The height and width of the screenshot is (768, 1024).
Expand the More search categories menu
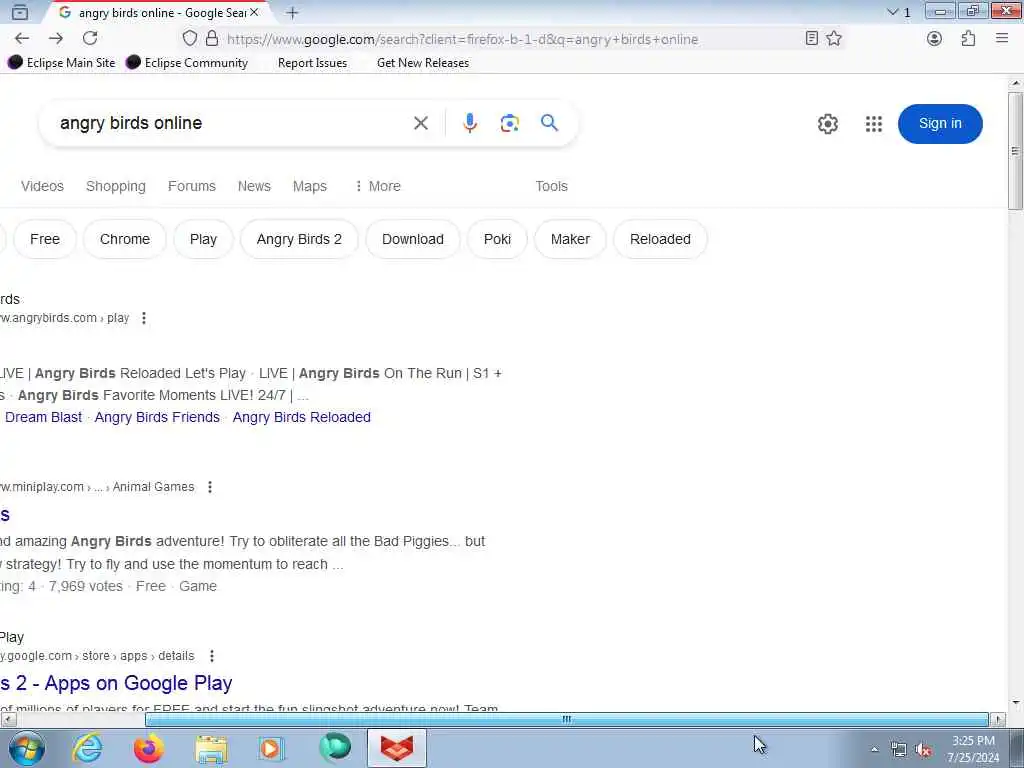[377, 186]
